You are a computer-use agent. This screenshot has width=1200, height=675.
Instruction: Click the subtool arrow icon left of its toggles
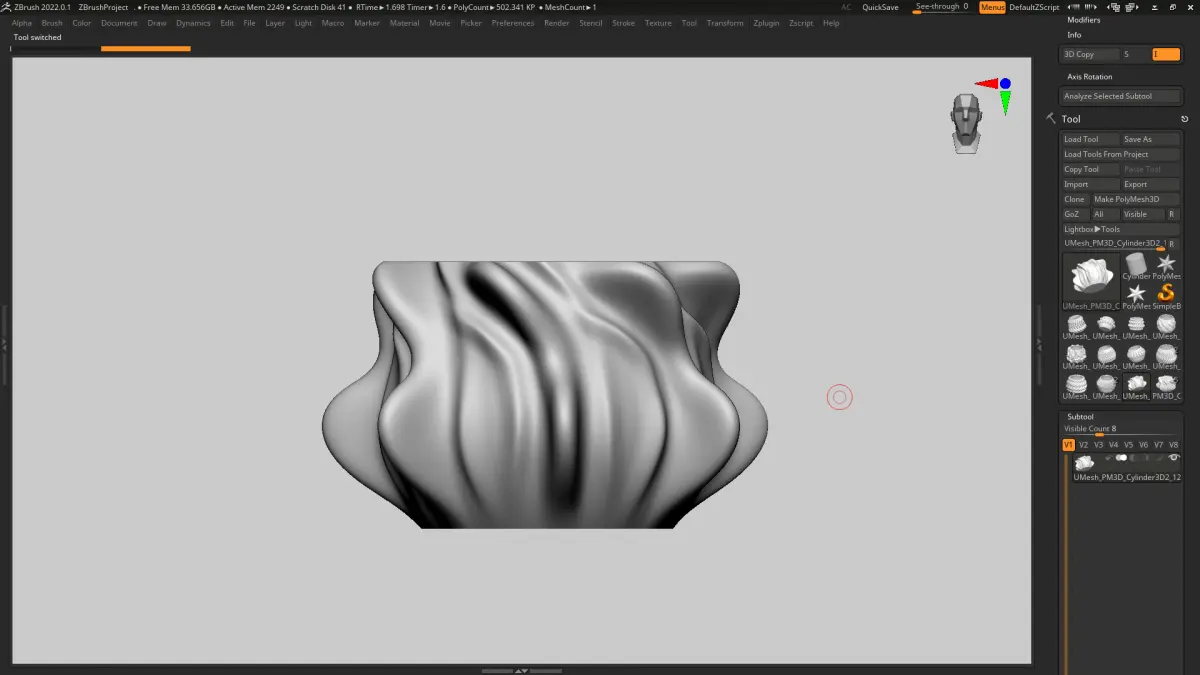pyautogui.click(x=1108, y=458)
